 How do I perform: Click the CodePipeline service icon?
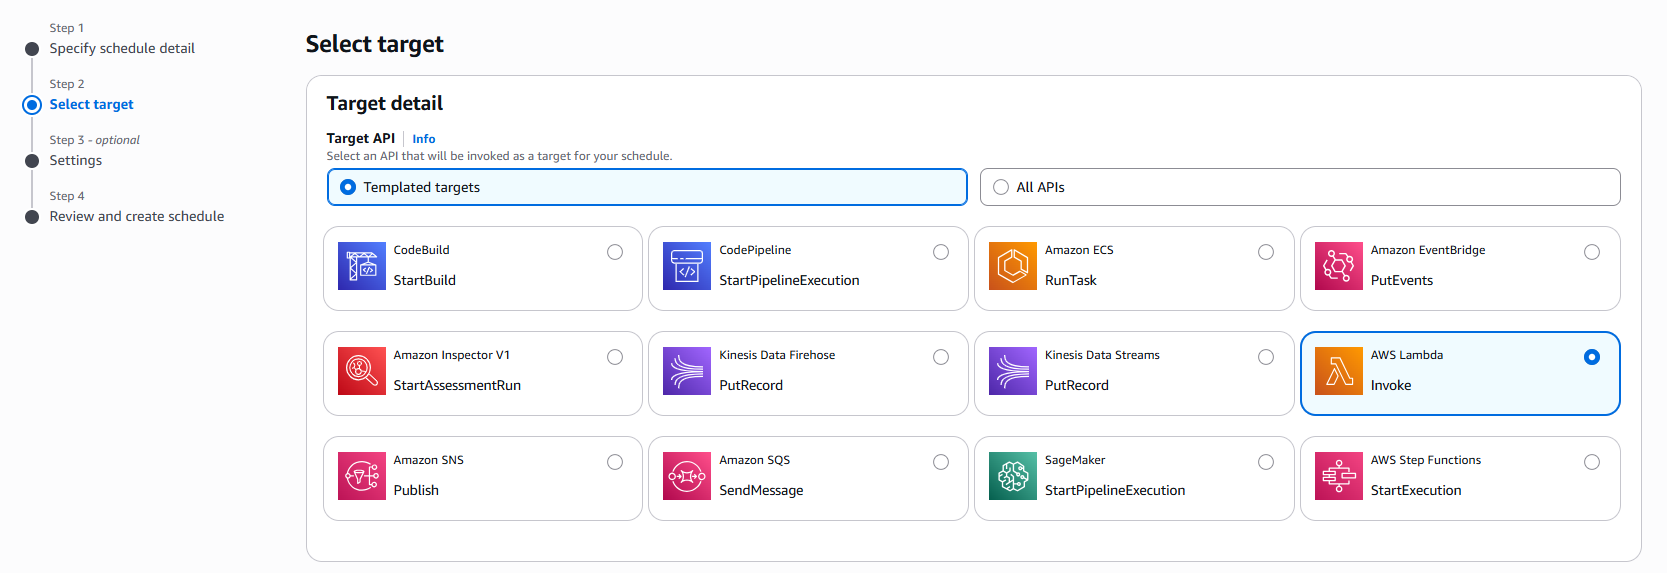point(687,266)
